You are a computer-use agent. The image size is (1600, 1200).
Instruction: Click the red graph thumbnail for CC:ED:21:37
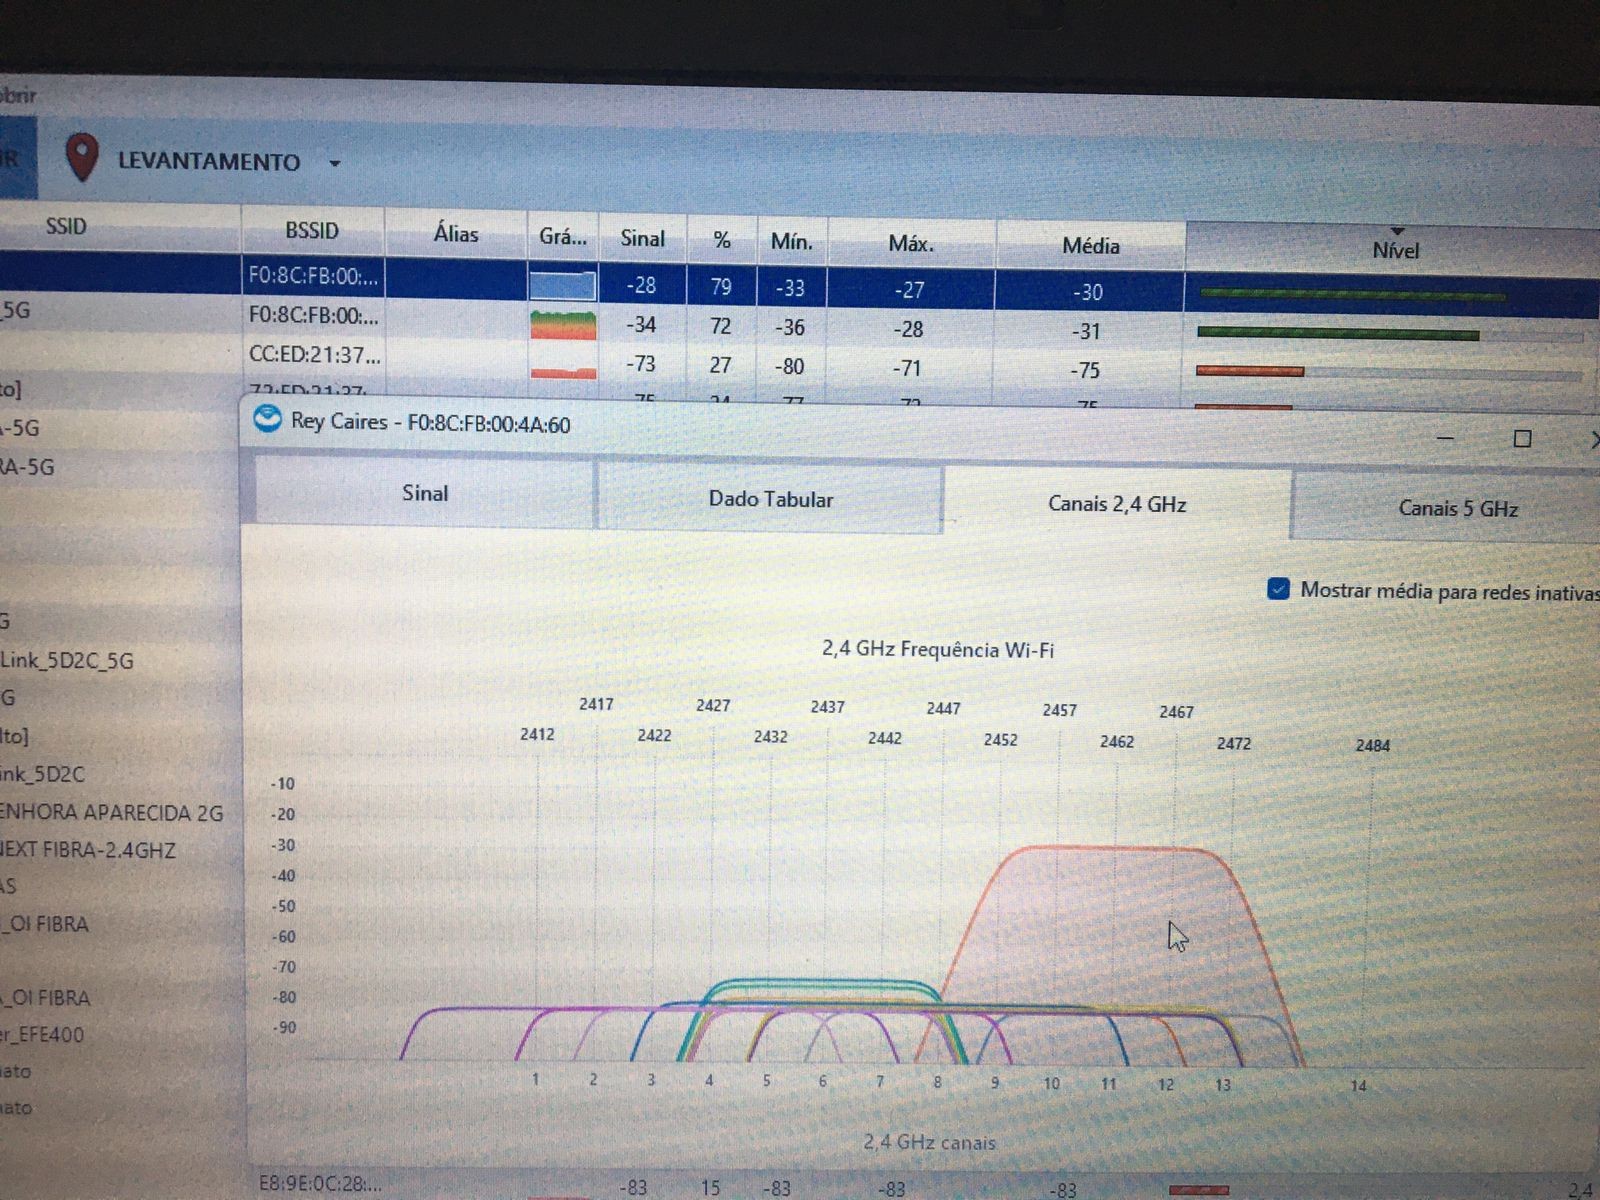coord(562,367)
